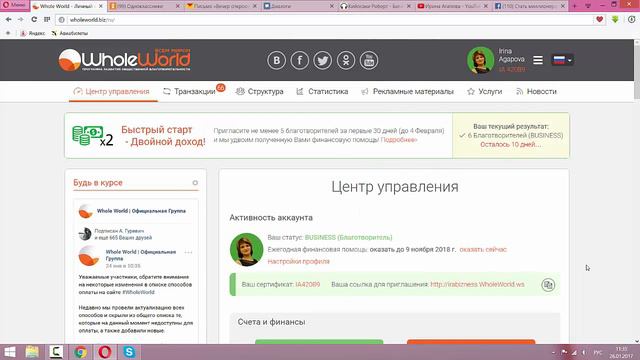Click the WholeWorld logo

124,60
